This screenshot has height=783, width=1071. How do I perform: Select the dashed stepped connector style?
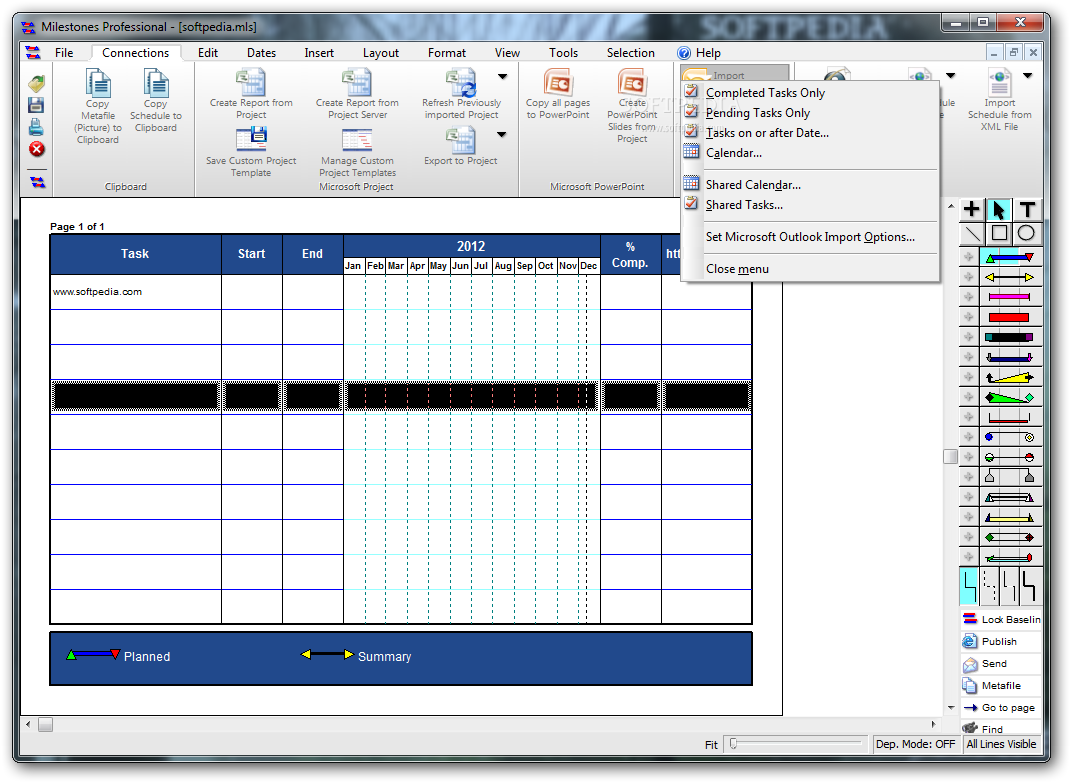[x=989, y=587]
